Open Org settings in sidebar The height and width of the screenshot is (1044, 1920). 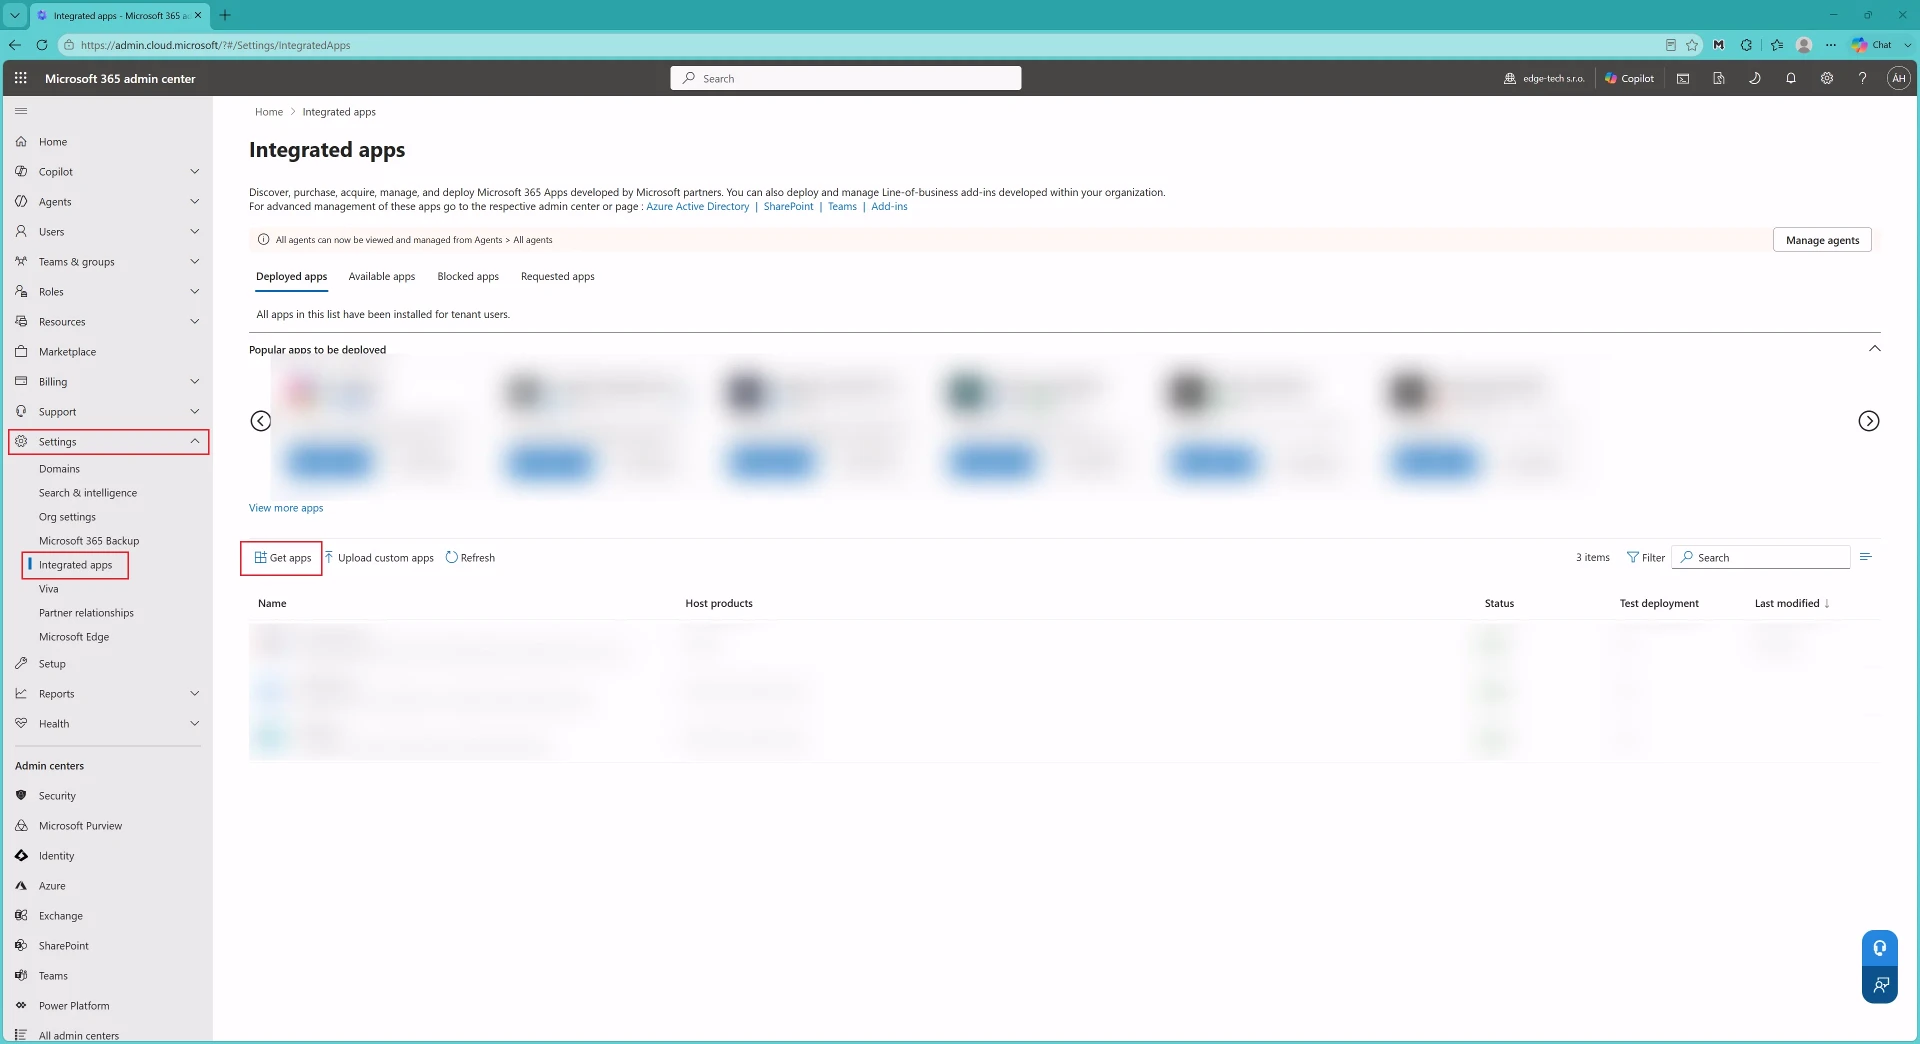pyautogui.click(x=67, y=517)
